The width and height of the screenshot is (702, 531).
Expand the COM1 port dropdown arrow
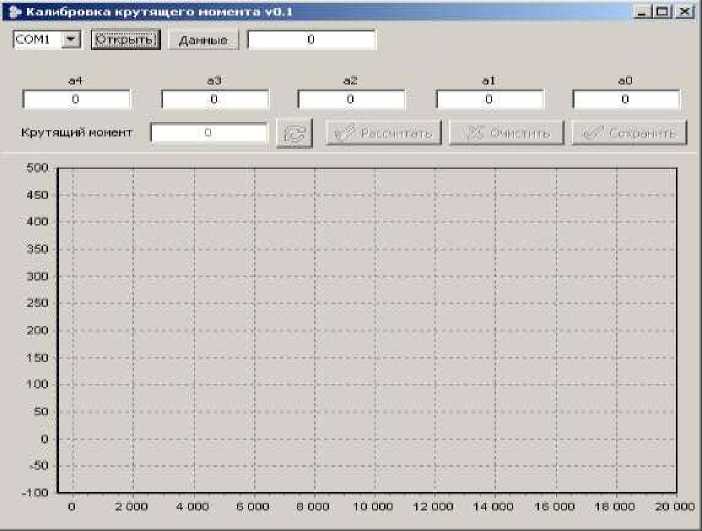coord(71,39)
